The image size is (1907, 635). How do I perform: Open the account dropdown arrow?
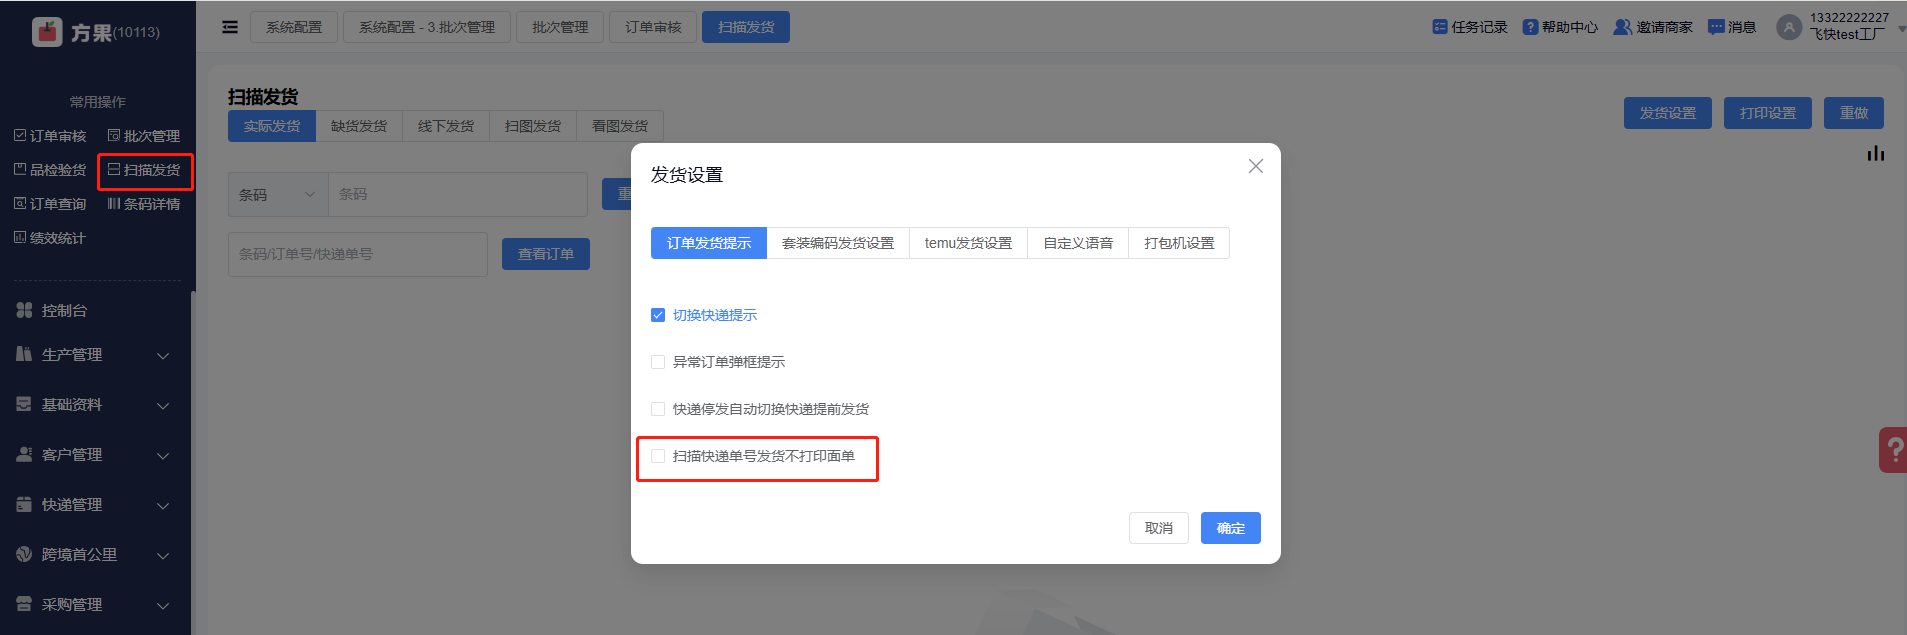[x=1901, y=28]
